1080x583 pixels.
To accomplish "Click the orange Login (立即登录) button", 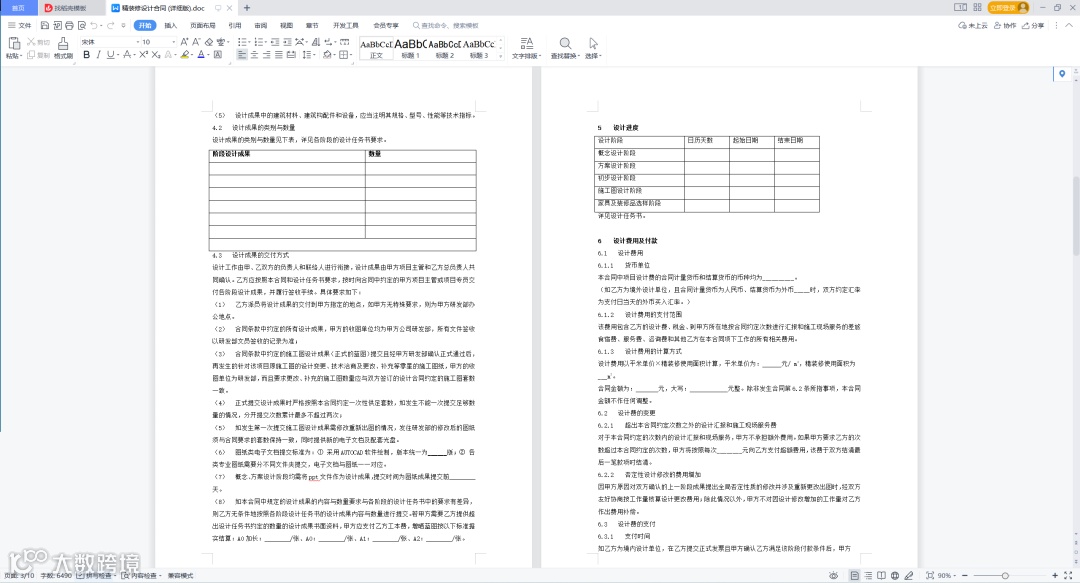I will coord(1008,8).
